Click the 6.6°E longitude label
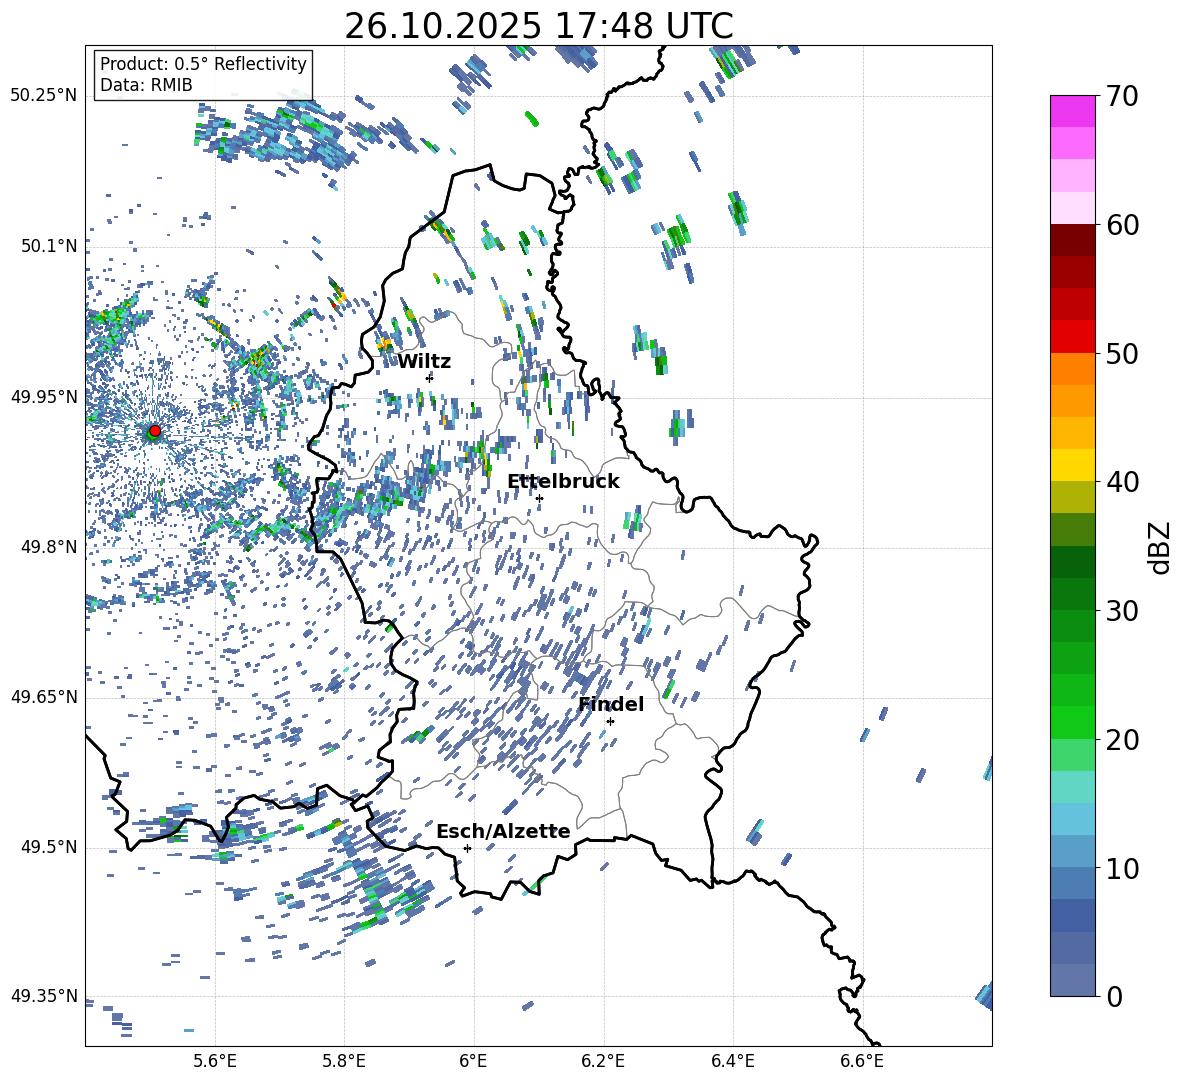Image resolution: width=1184 pixels, height=1081 pixels. (x=862, y=1061)
